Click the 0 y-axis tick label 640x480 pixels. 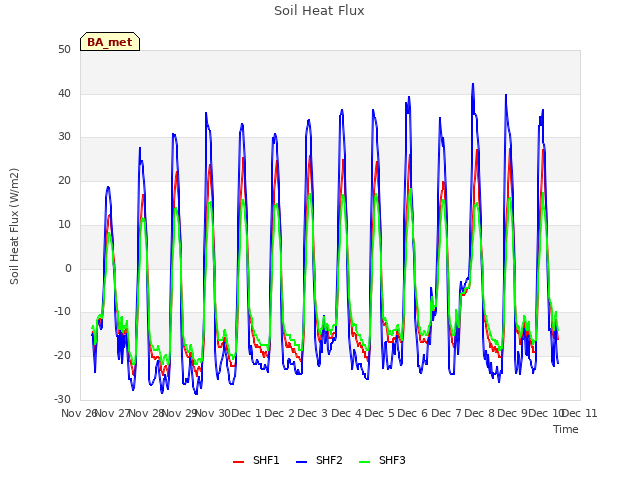point(68,269)
